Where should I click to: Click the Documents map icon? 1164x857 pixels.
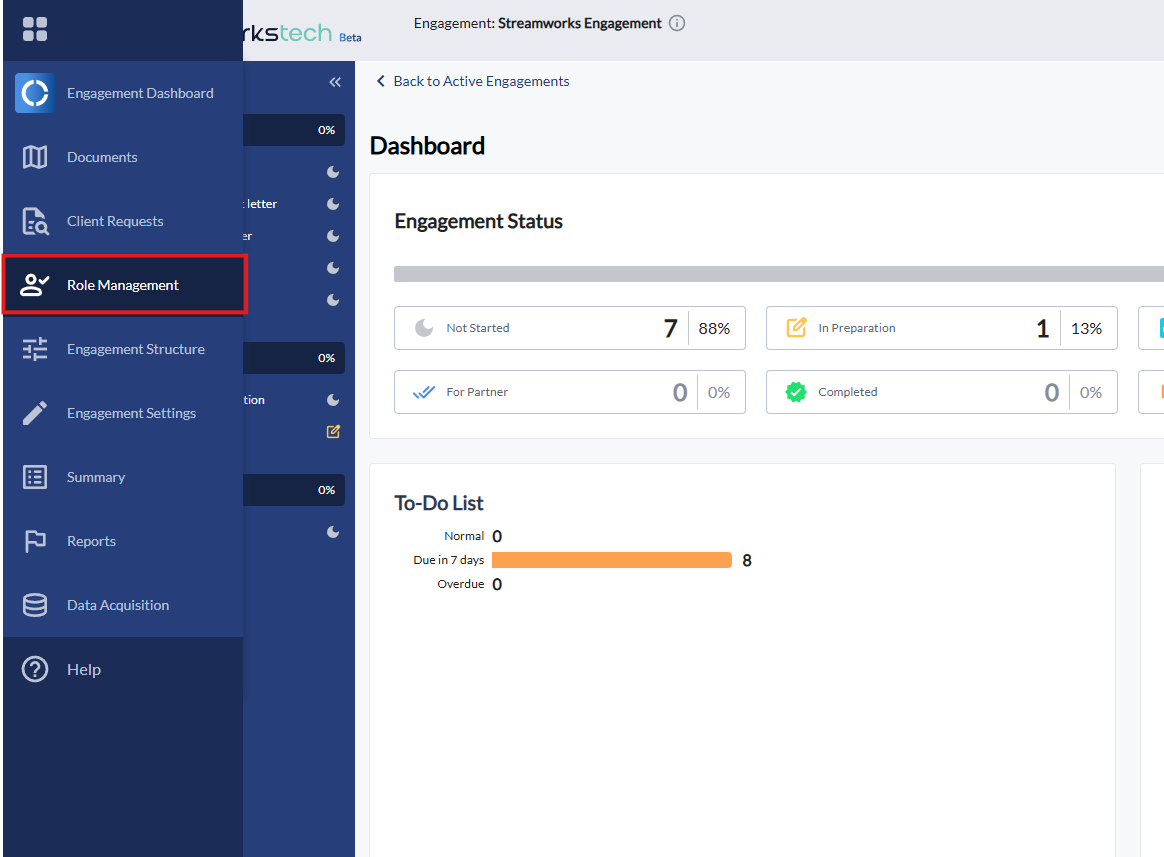(x=35, y=157)
